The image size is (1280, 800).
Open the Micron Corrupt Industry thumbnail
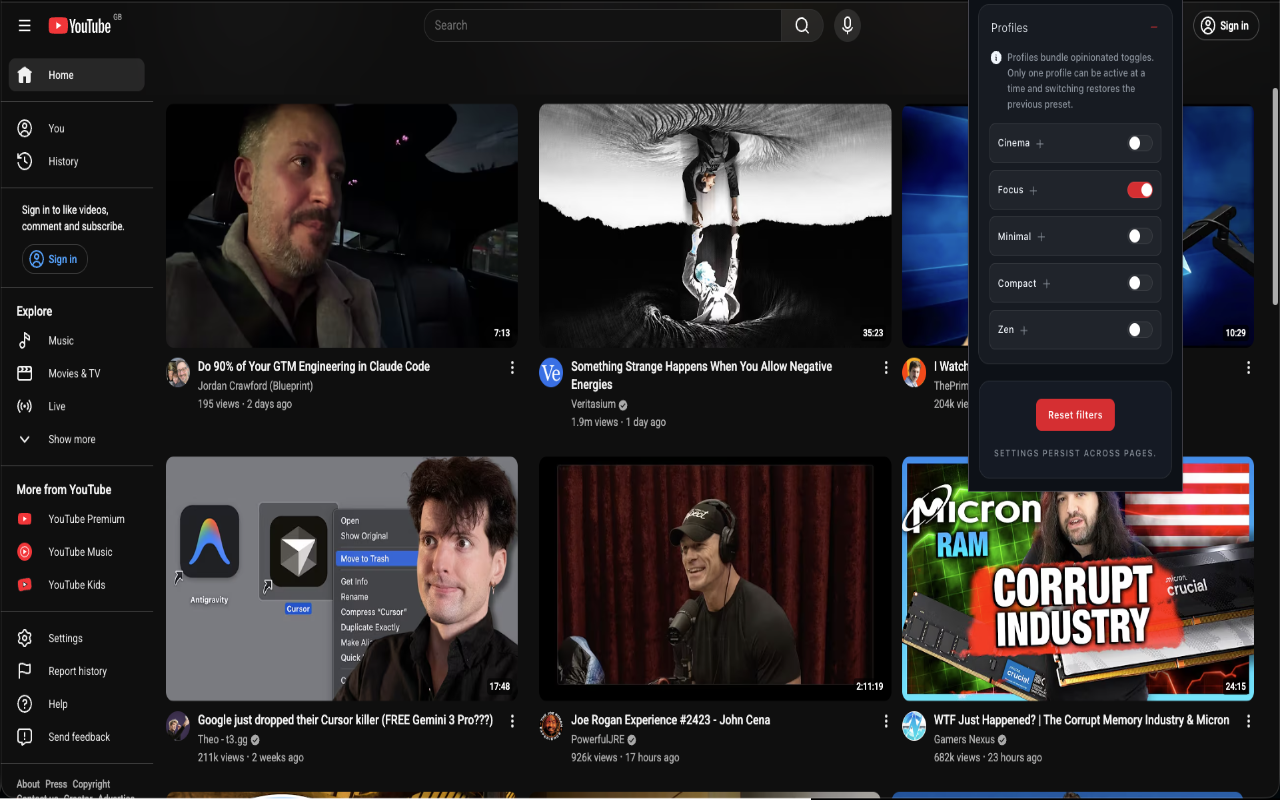(1078, 579)
